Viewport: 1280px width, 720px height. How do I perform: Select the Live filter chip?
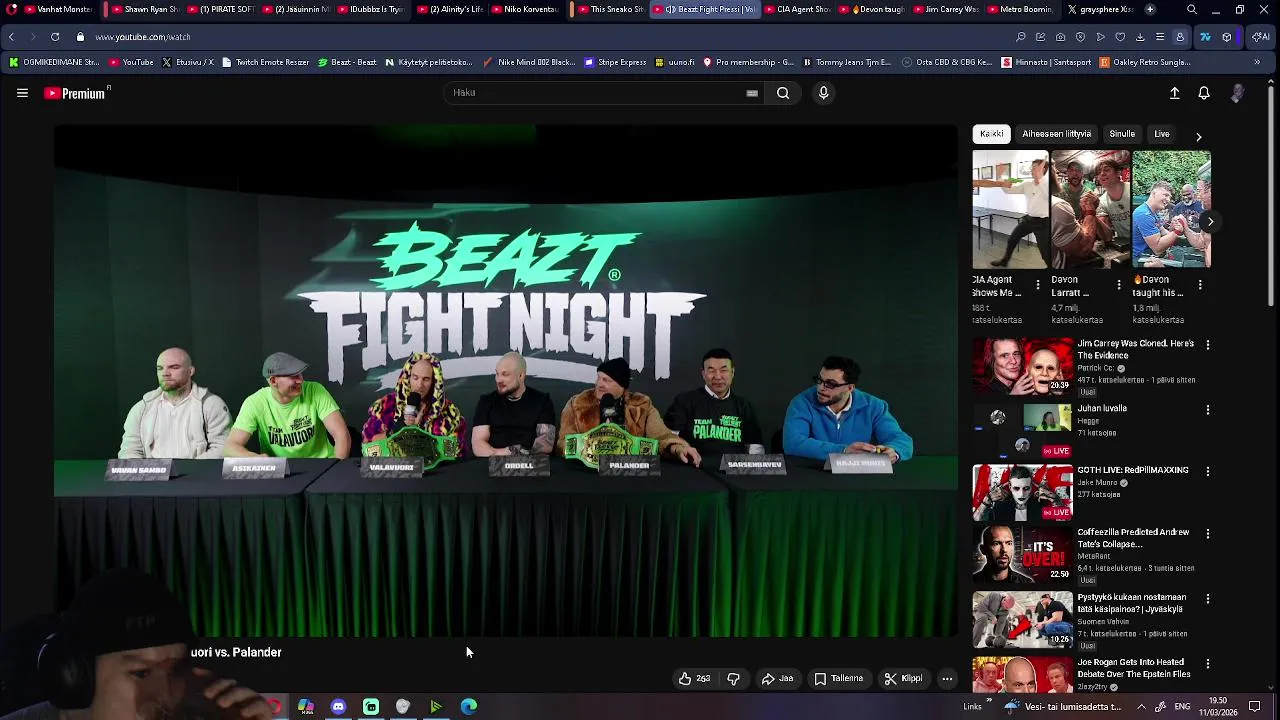click(x=1162, y=134)
